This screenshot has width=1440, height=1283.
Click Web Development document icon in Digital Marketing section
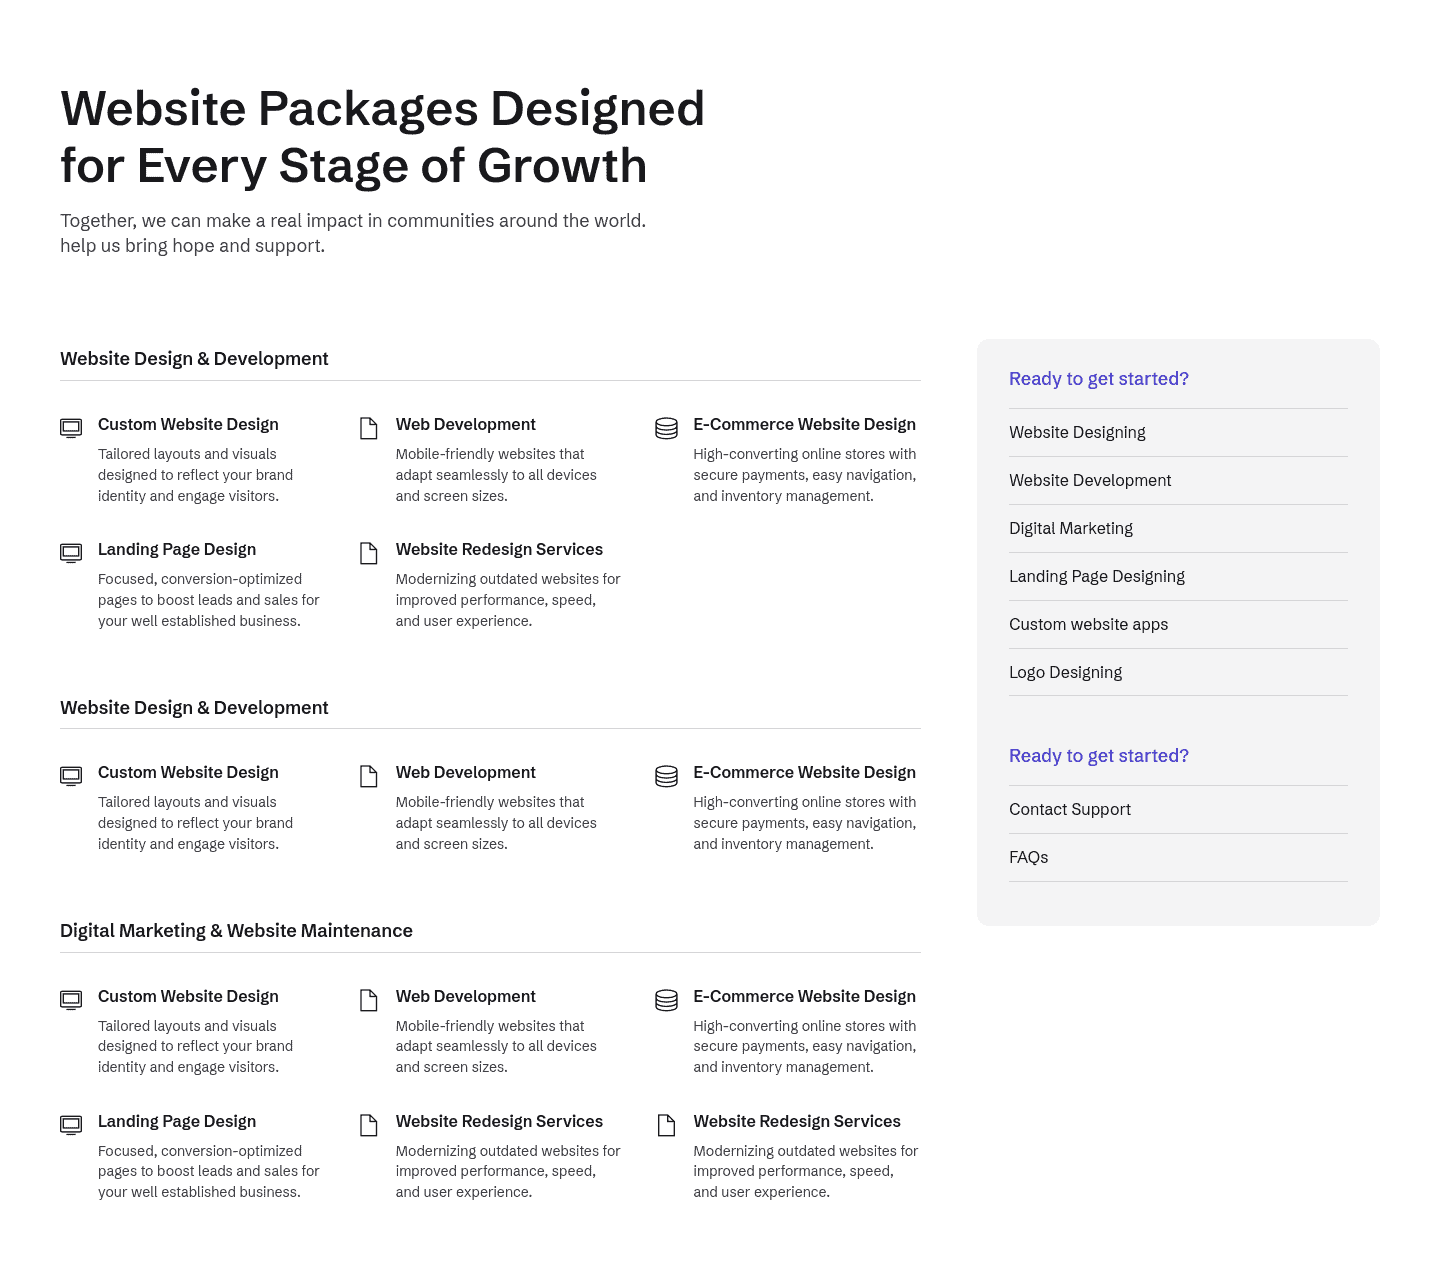pyautogui.click(x=369, y=1000)
